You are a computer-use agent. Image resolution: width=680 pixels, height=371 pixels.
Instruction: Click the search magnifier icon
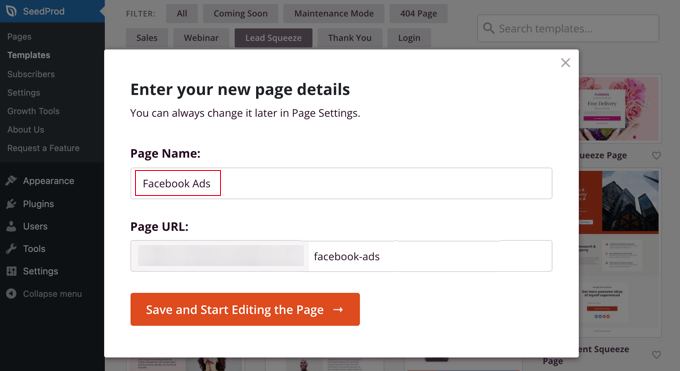[488, 28]
